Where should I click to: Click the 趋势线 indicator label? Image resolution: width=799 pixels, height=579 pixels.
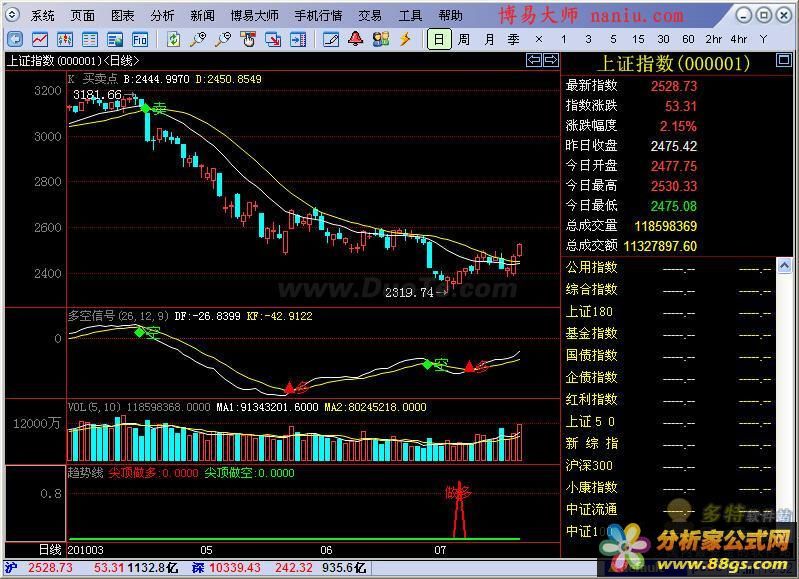(x=85, y=473)
